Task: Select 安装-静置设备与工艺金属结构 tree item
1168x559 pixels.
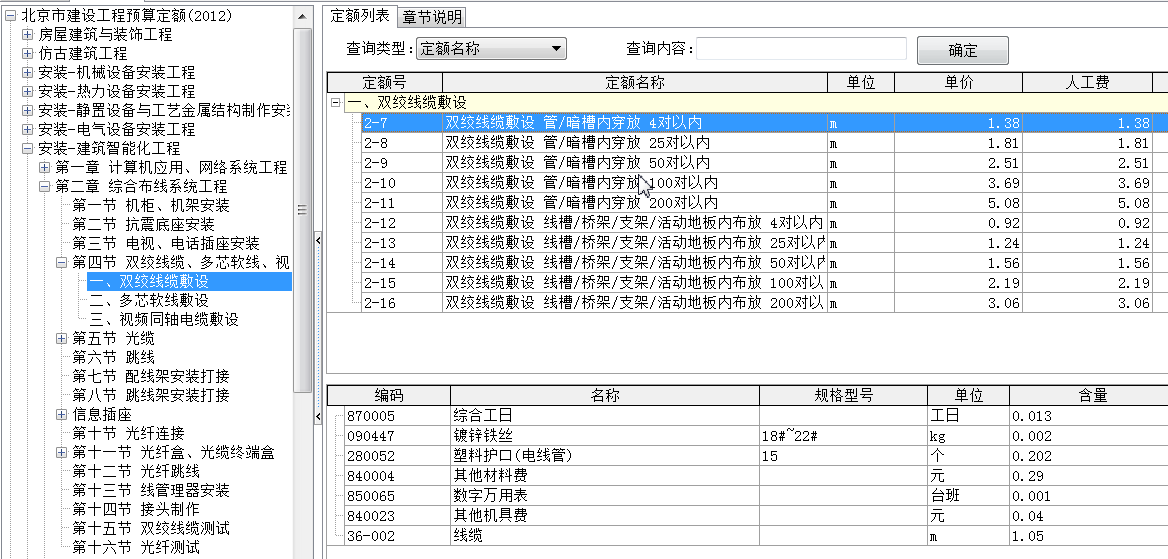Action: [164, 110]
